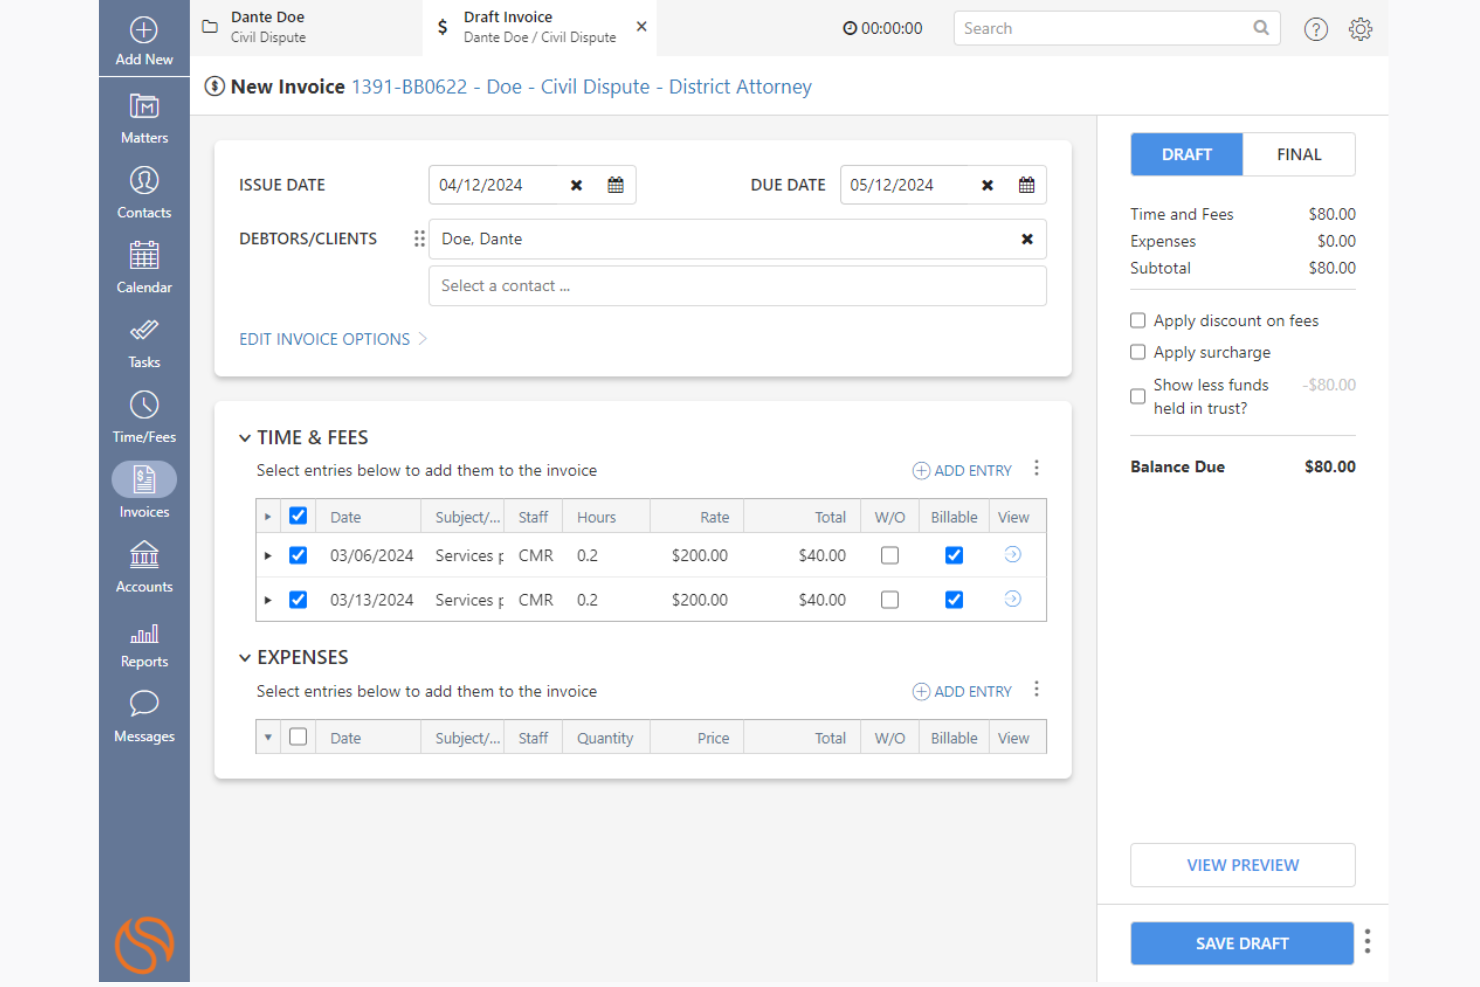Open Accounts from the sidebar

click(144, 567)
